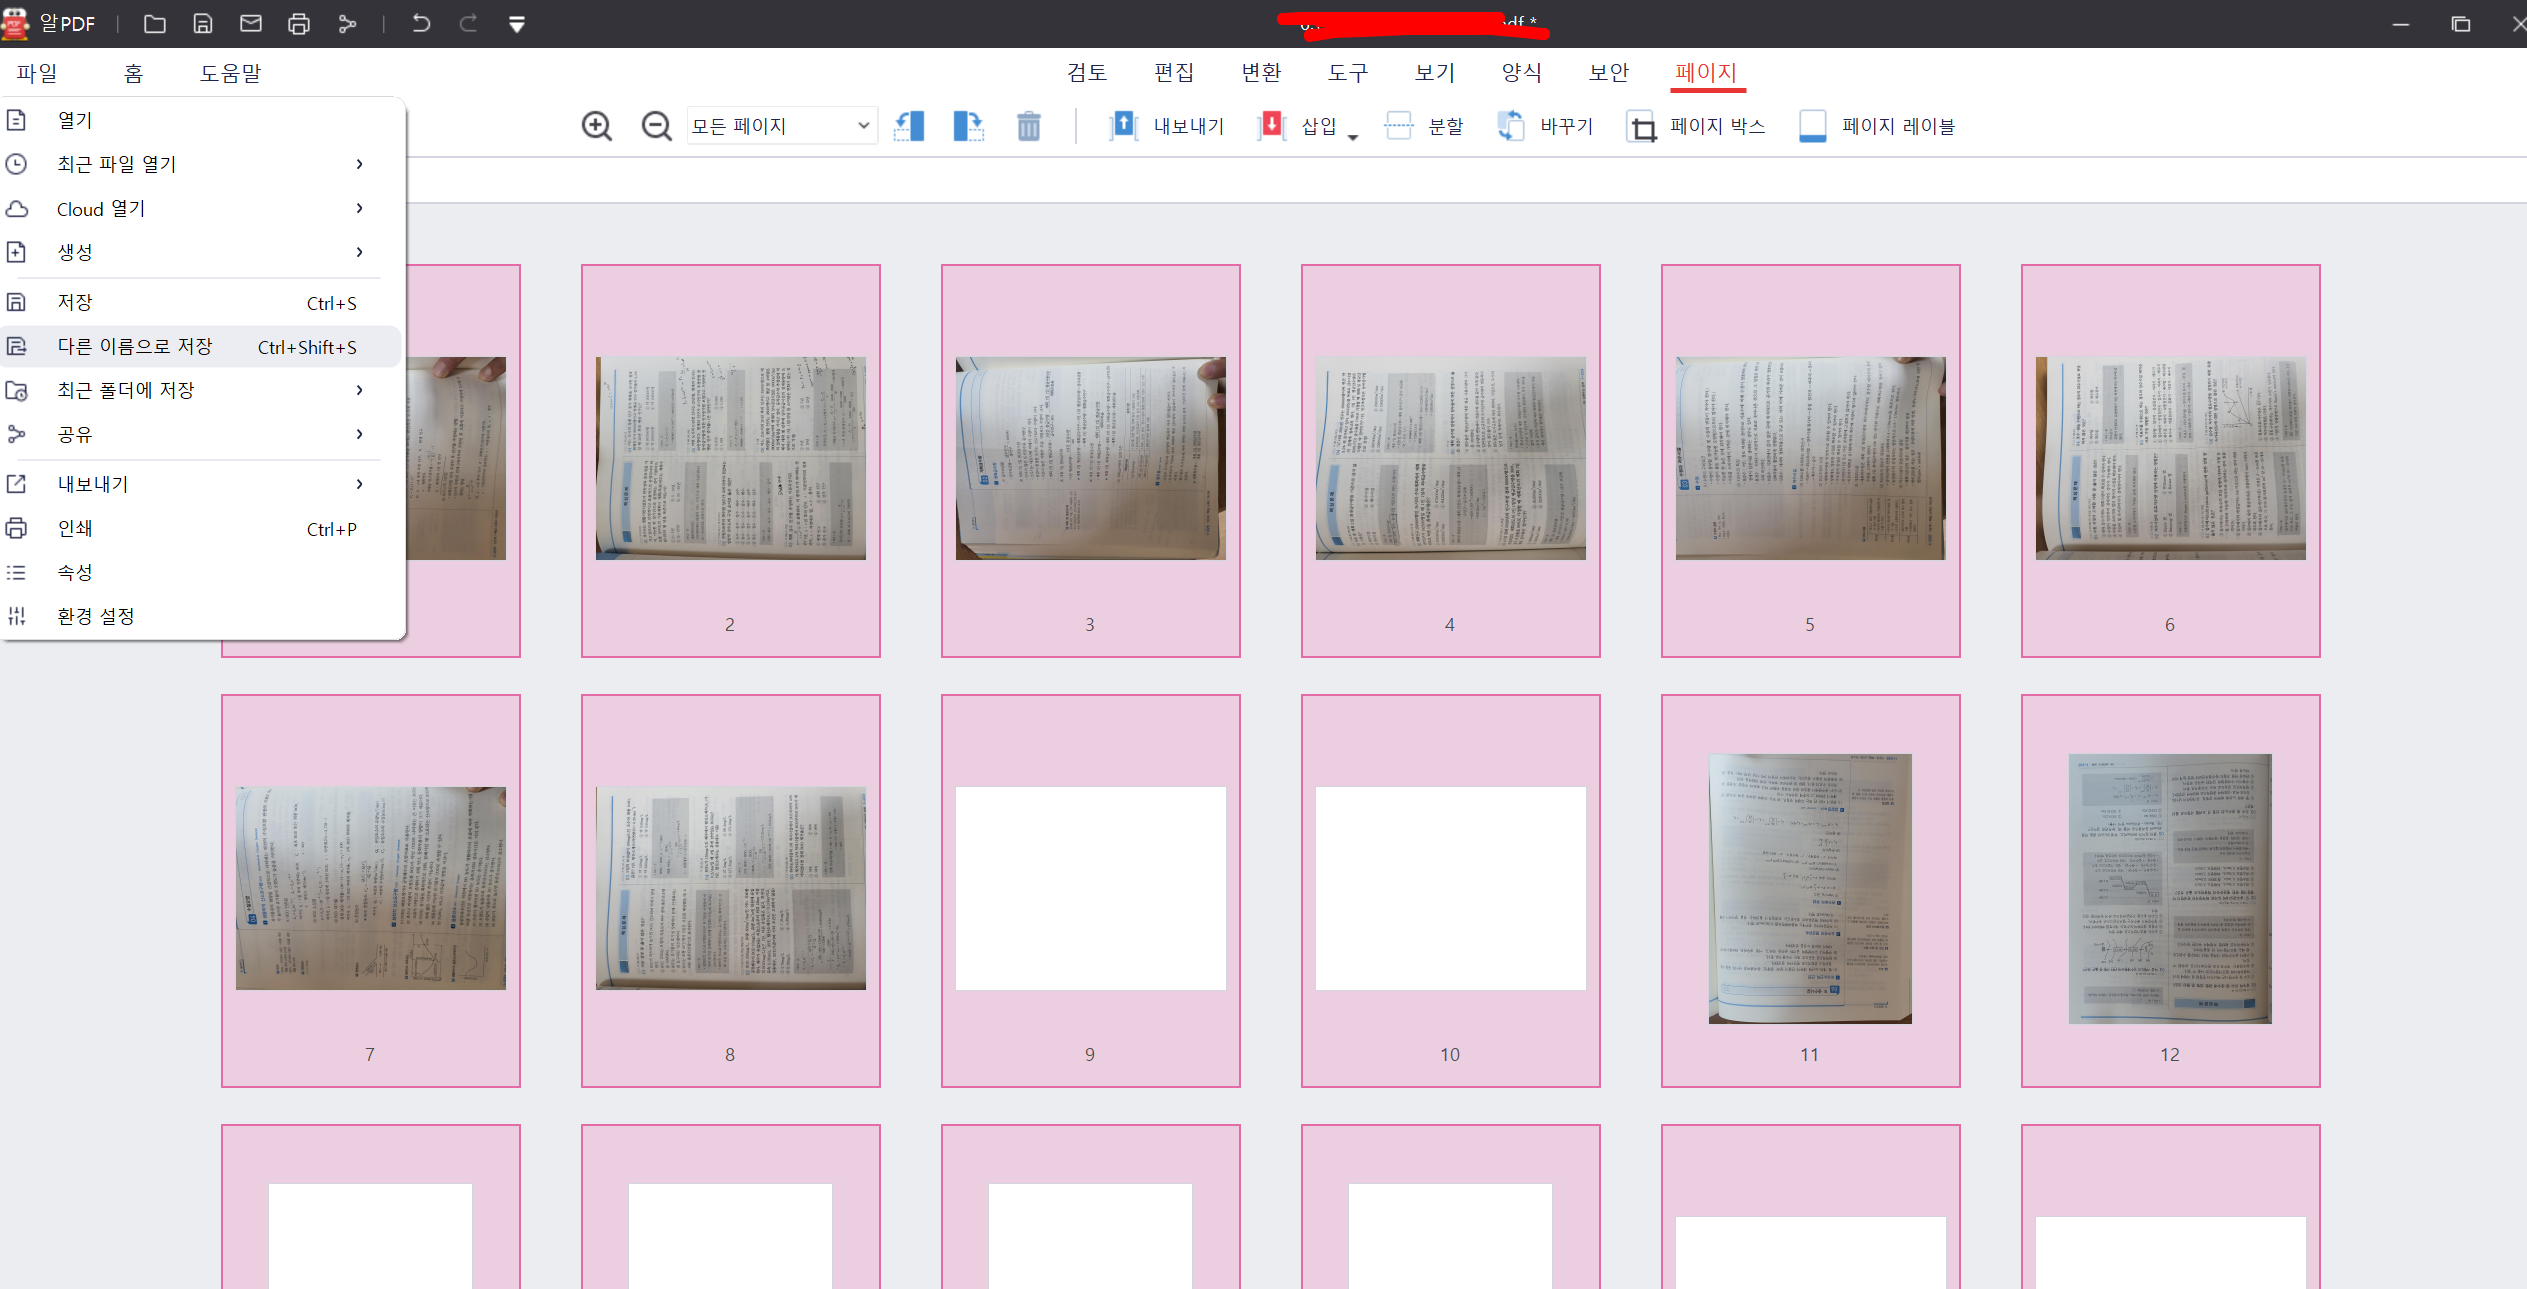Select page 8 thumbnail

(x=731, y=890)
